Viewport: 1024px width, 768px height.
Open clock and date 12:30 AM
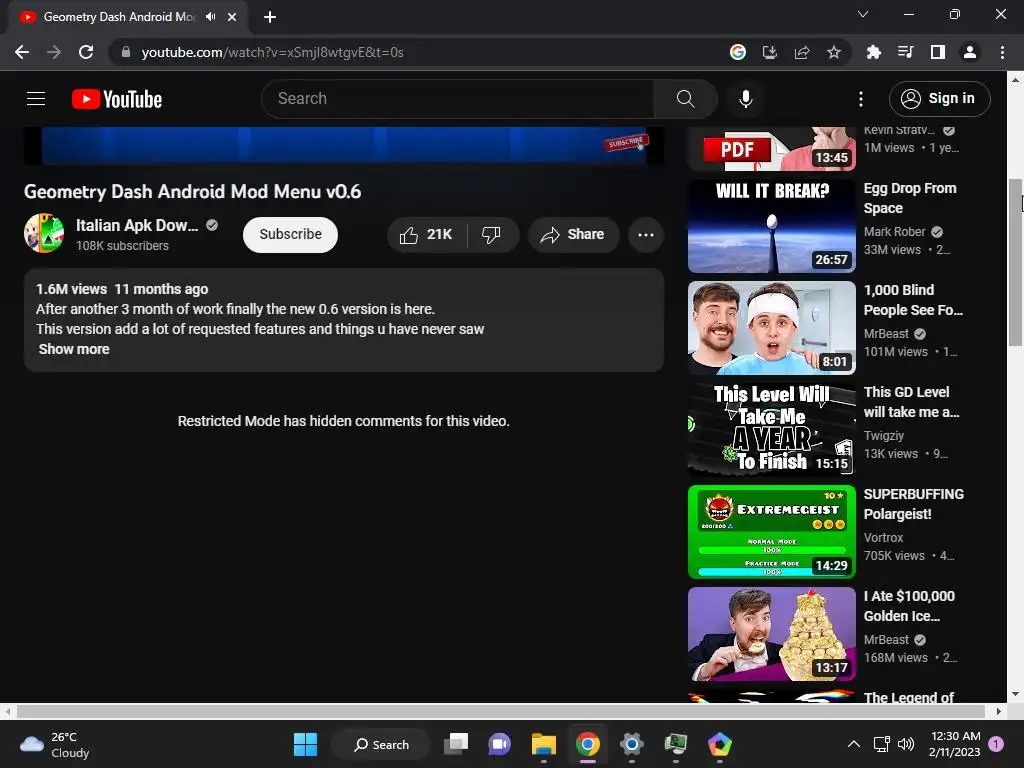[x=954, y=744]
